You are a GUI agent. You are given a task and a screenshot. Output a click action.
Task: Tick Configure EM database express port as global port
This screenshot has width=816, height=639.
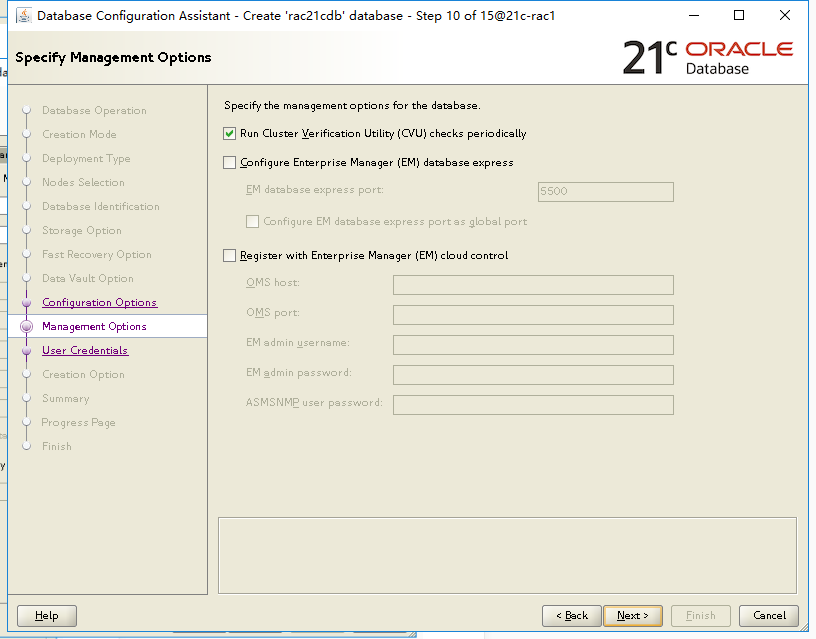(x=252, y=222)
